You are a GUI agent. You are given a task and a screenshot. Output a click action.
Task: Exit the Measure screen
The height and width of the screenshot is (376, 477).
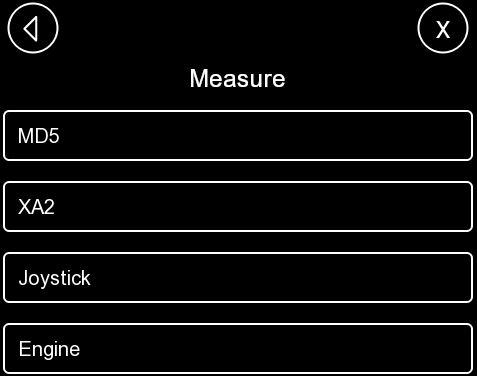click(443, 28)
